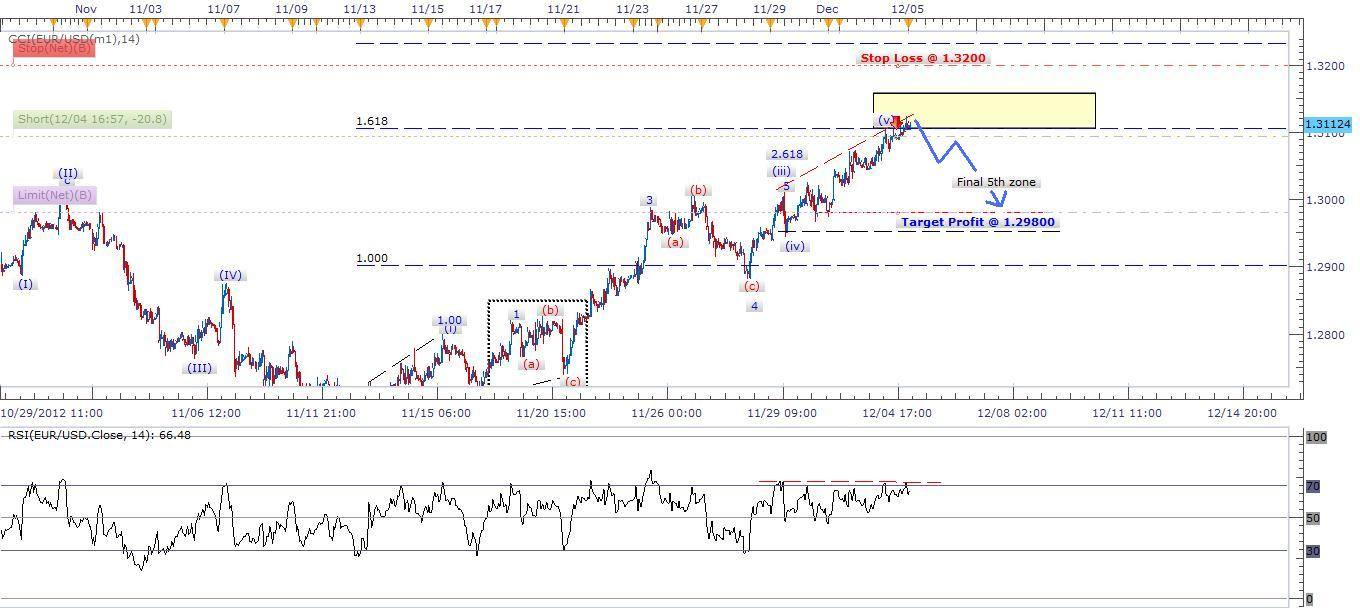This screenshot has height=608, width=1360.
Task: Click the Final 5th zone annotation
Action: 996,182
